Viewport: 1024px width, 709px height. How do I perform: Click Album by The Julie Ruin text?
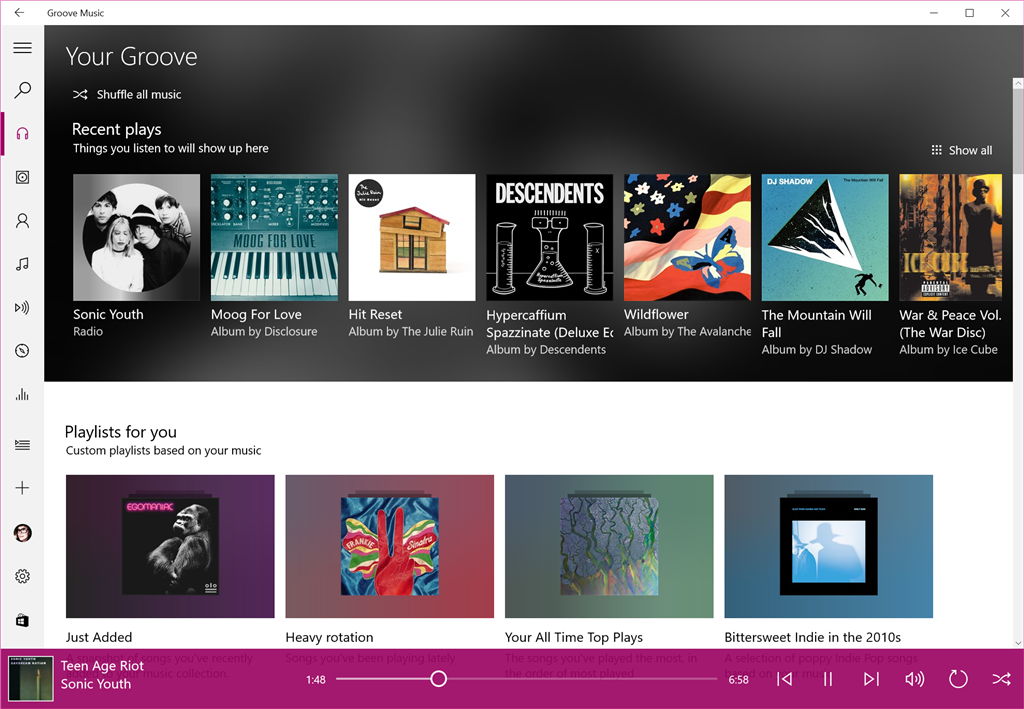pos(411,332)
